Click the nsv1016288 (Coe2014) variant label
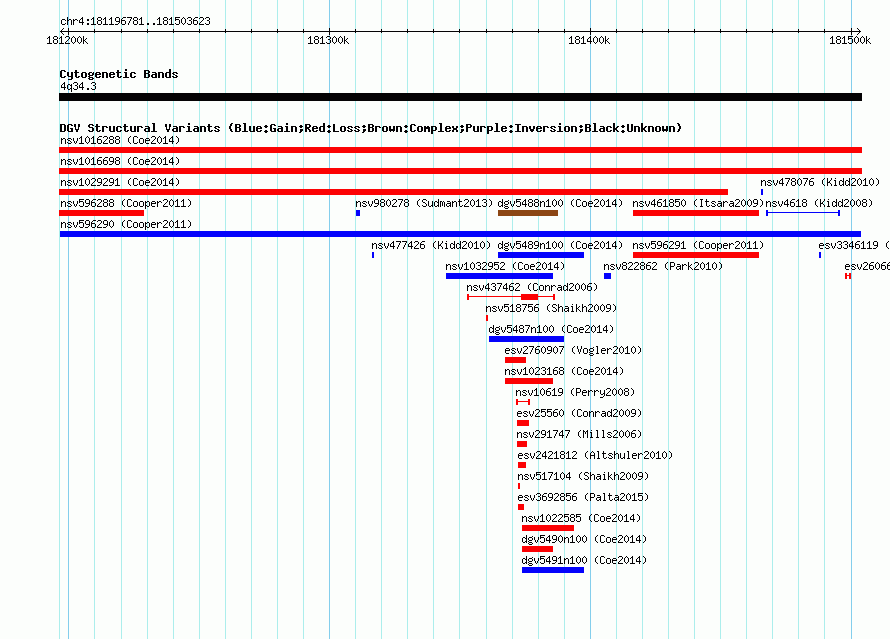890x639 pixels. click(120, 140)
